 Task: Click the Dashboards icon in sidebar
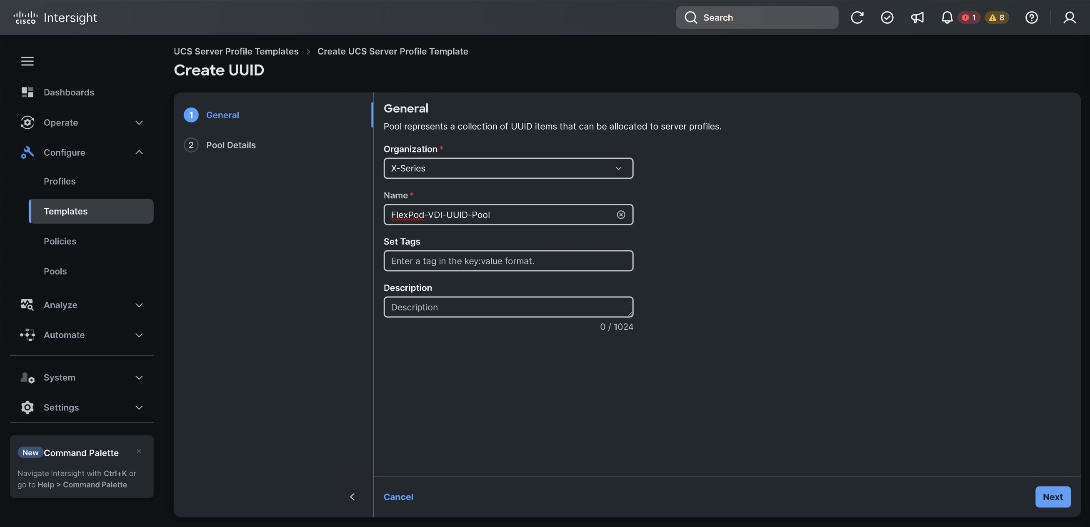tap(27, 92)
